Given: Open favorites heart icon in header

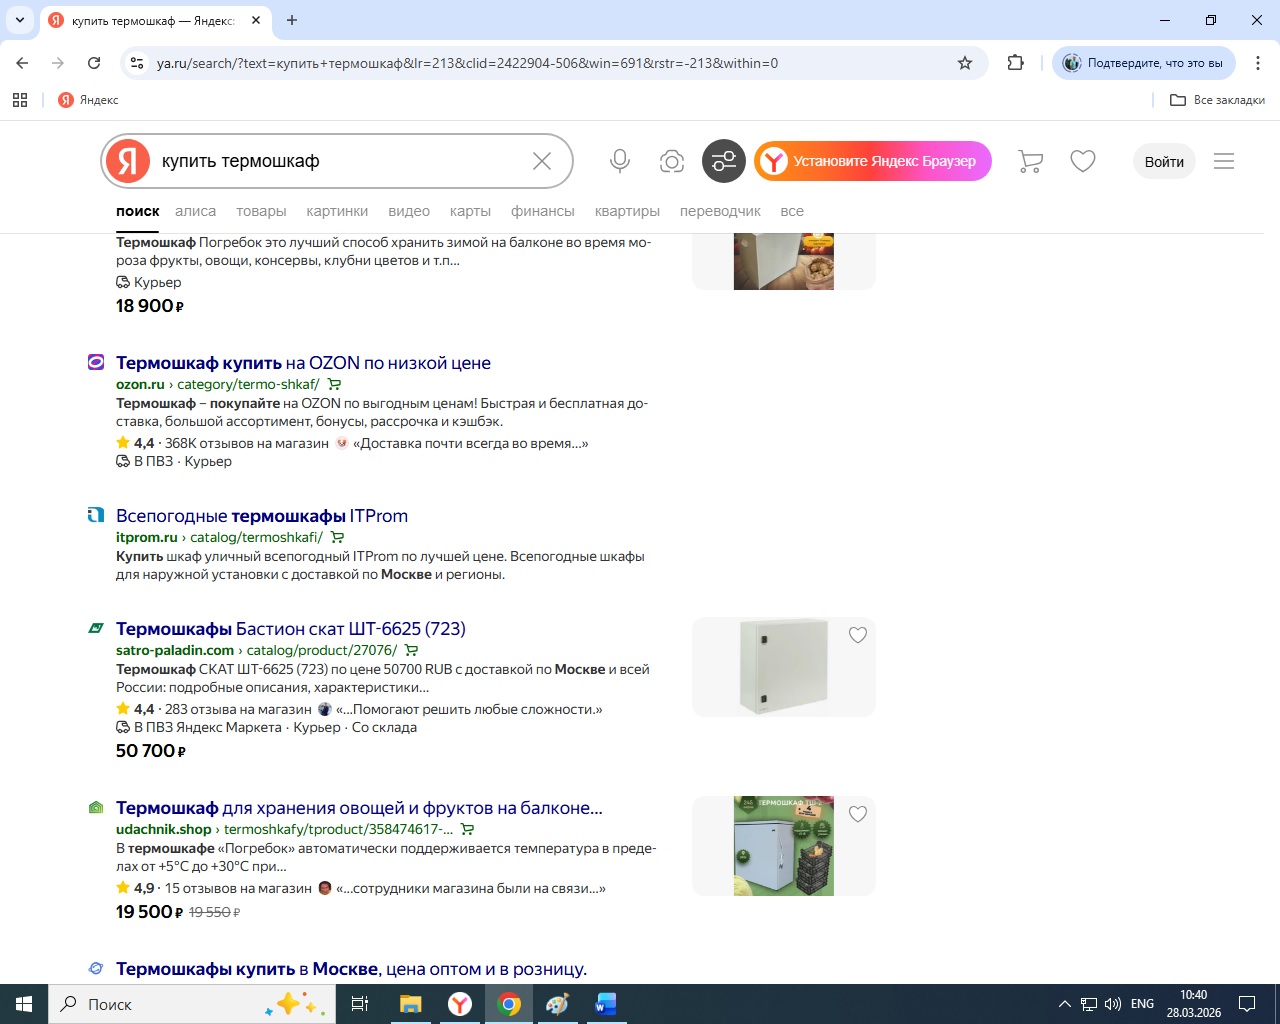Looking at the screenshot, I should [1083, 161].
